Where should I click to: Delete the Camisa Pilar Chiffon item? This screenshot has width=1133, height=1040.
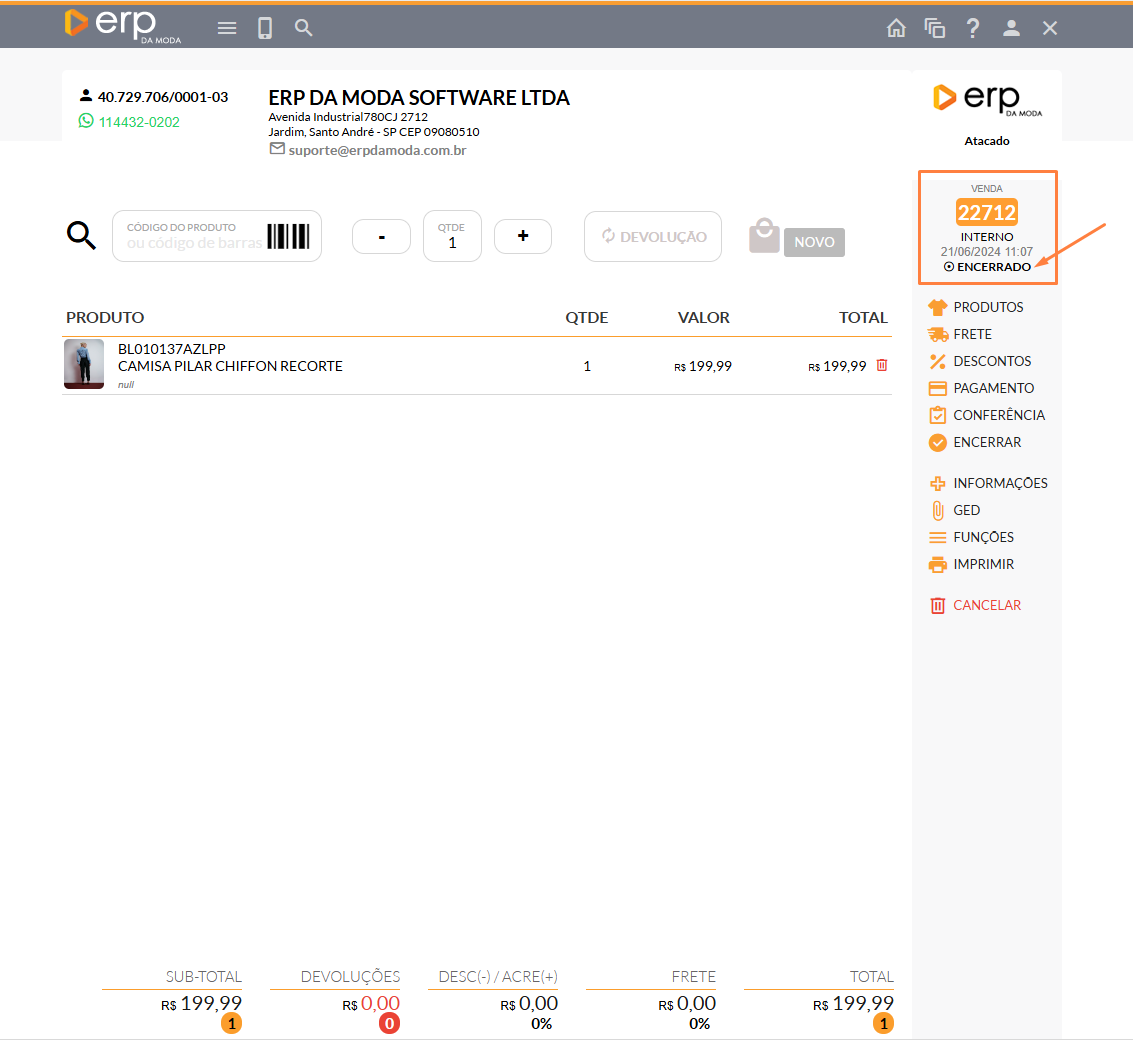pyautogui.click(x=881, y=366)
